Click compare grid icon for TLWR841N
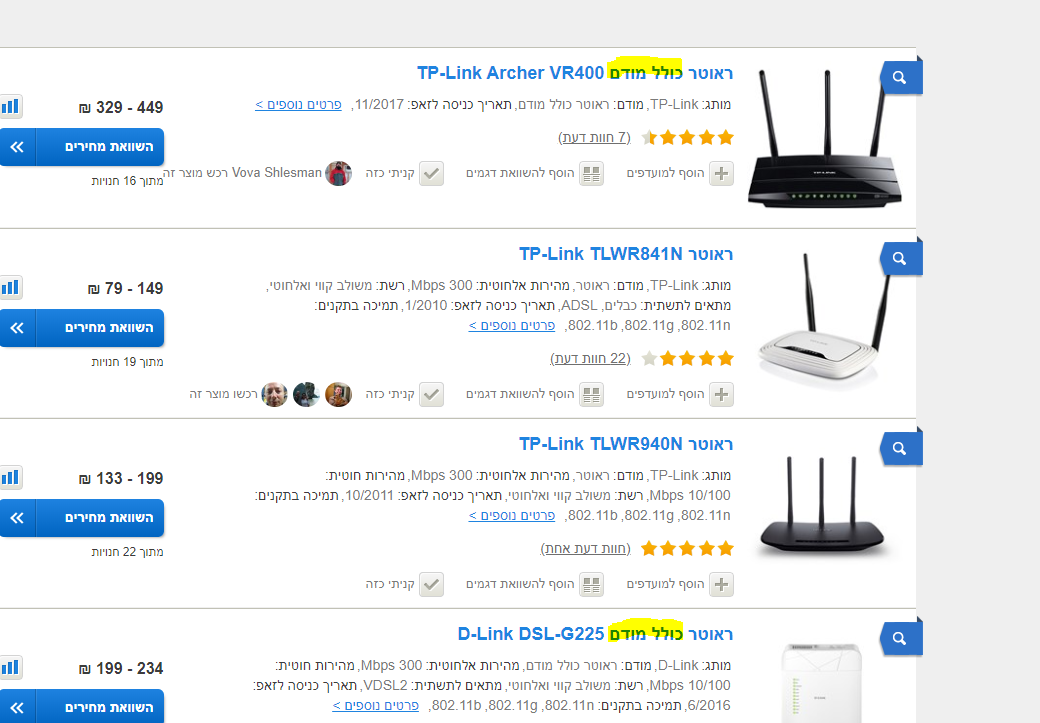 point(591,395)
